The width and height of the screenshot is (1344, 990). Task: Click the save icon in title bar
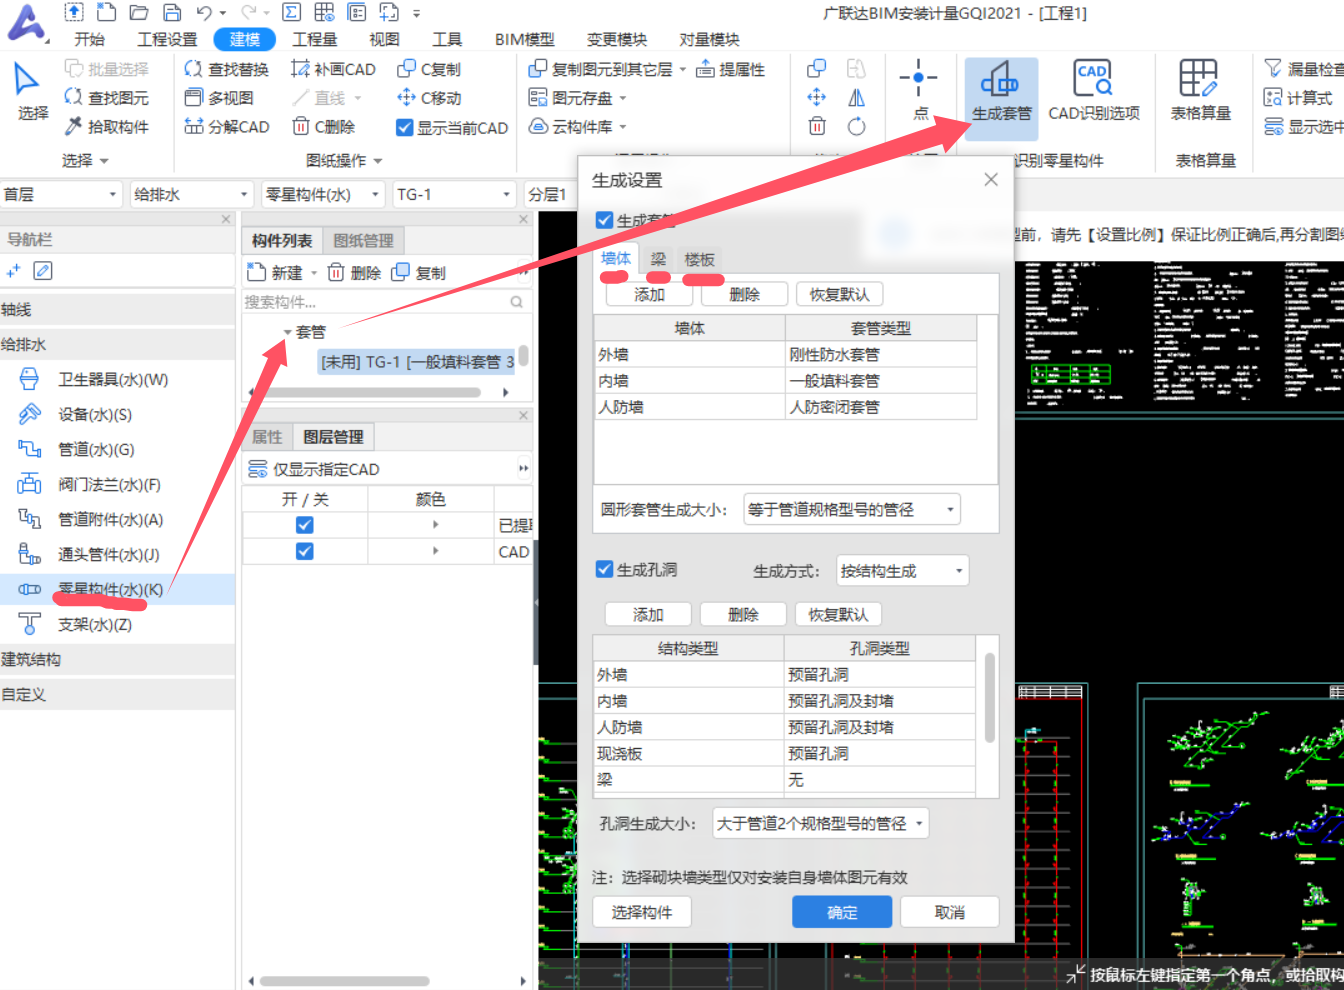(x=172, y=13)
